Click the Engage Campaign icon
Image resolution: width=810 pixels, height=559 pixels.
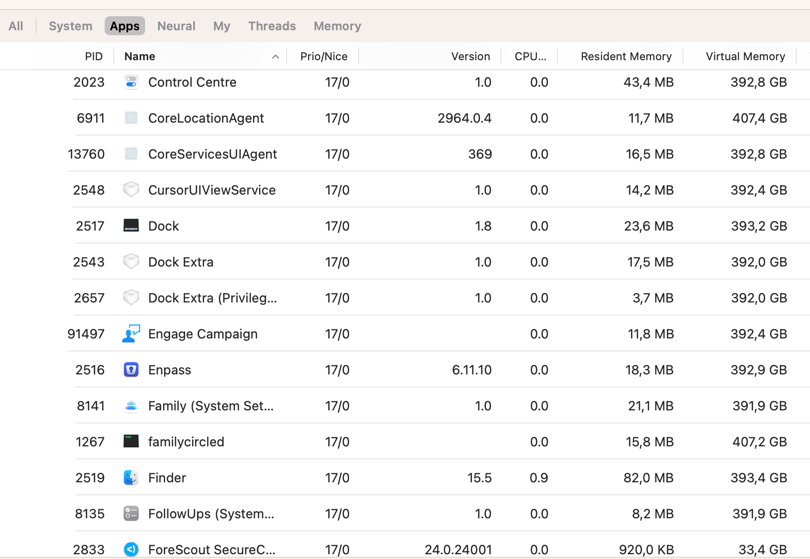131,334
